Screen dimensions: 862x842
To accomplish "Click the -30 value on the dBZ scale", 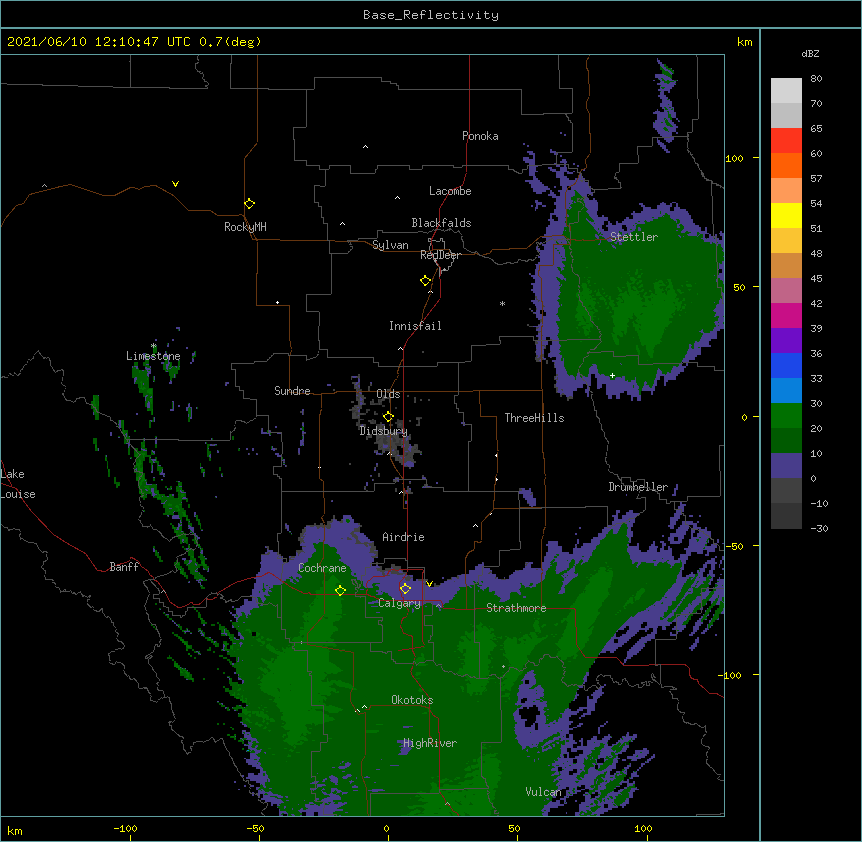I will [819, 529].
